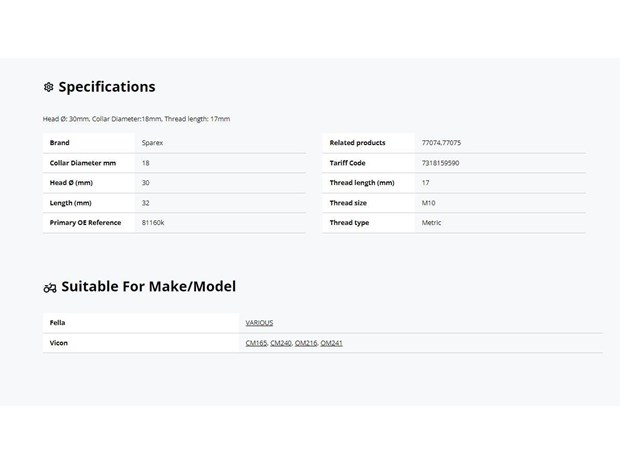Open the OM241 Vicon model link
Screen dimensions: 620x465
point(331,343)
